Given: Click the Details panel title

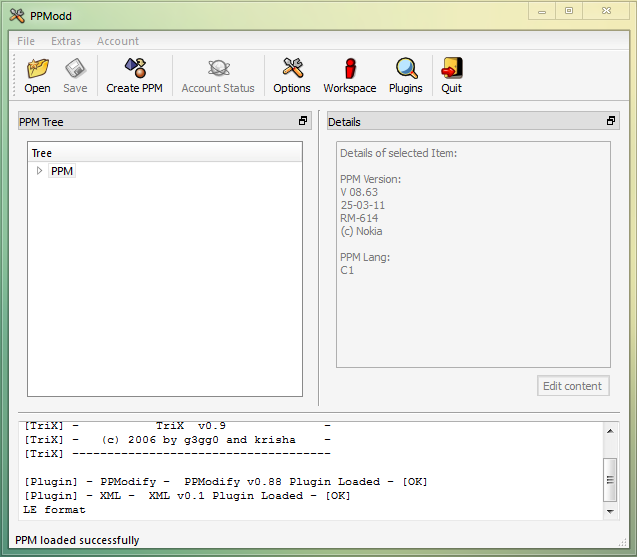Looking at the screenshot, I should pyautogui.click(x=344, y=122).
